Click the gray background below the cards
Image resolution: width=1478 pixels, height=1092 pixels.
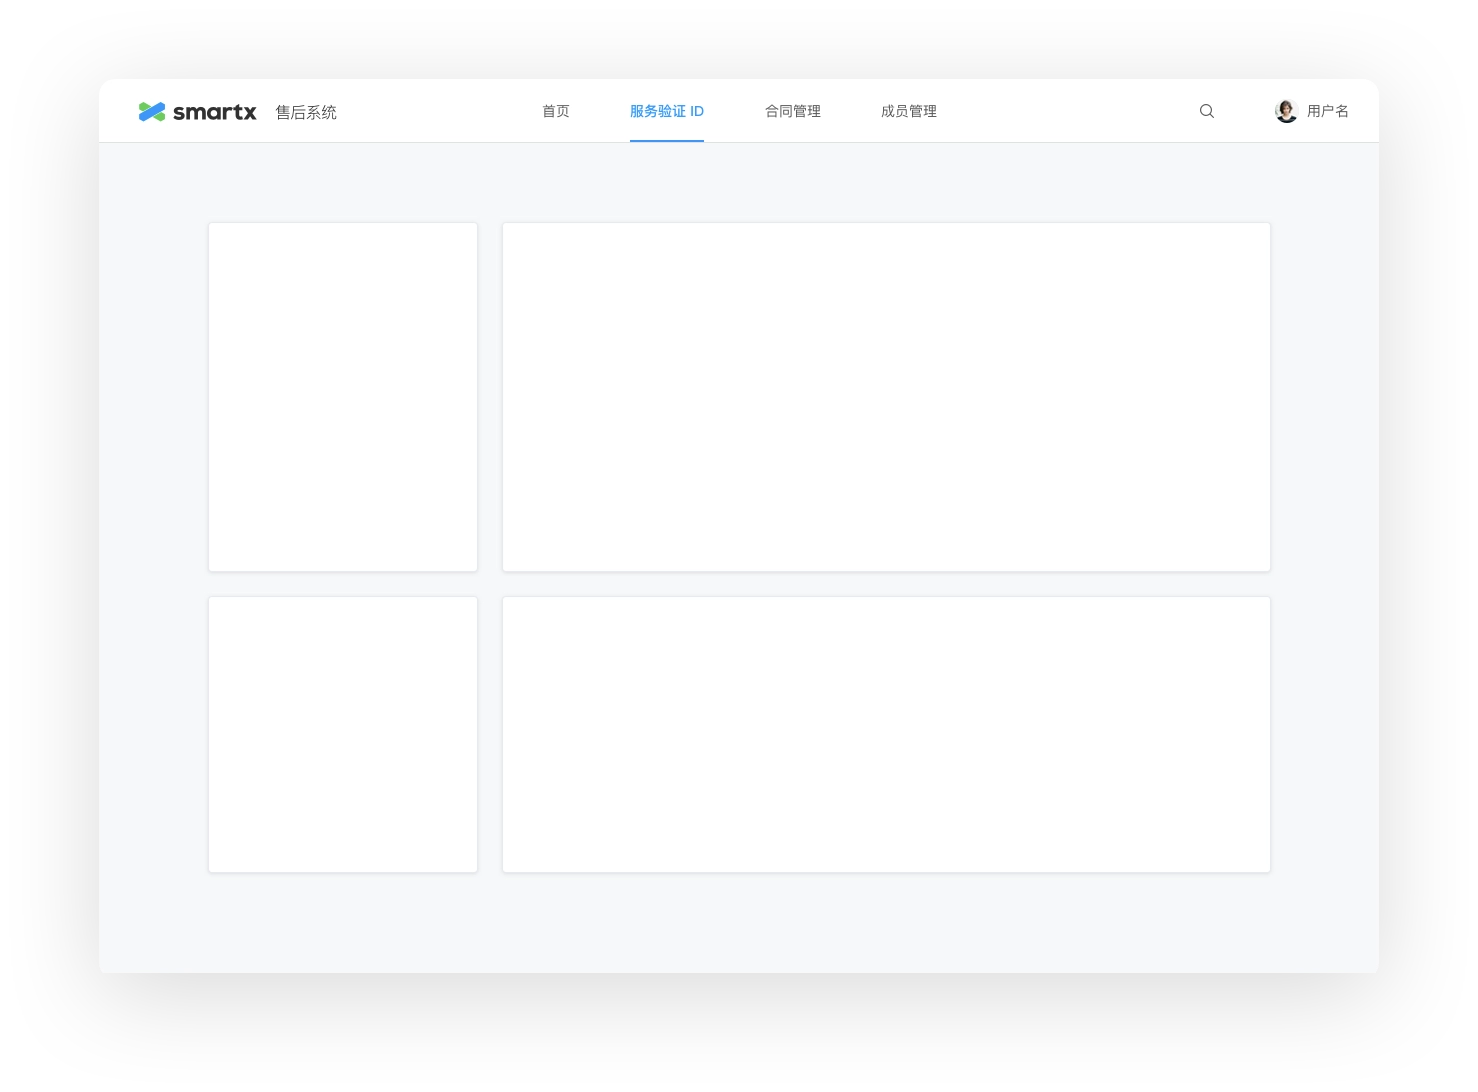coord(739,922)
